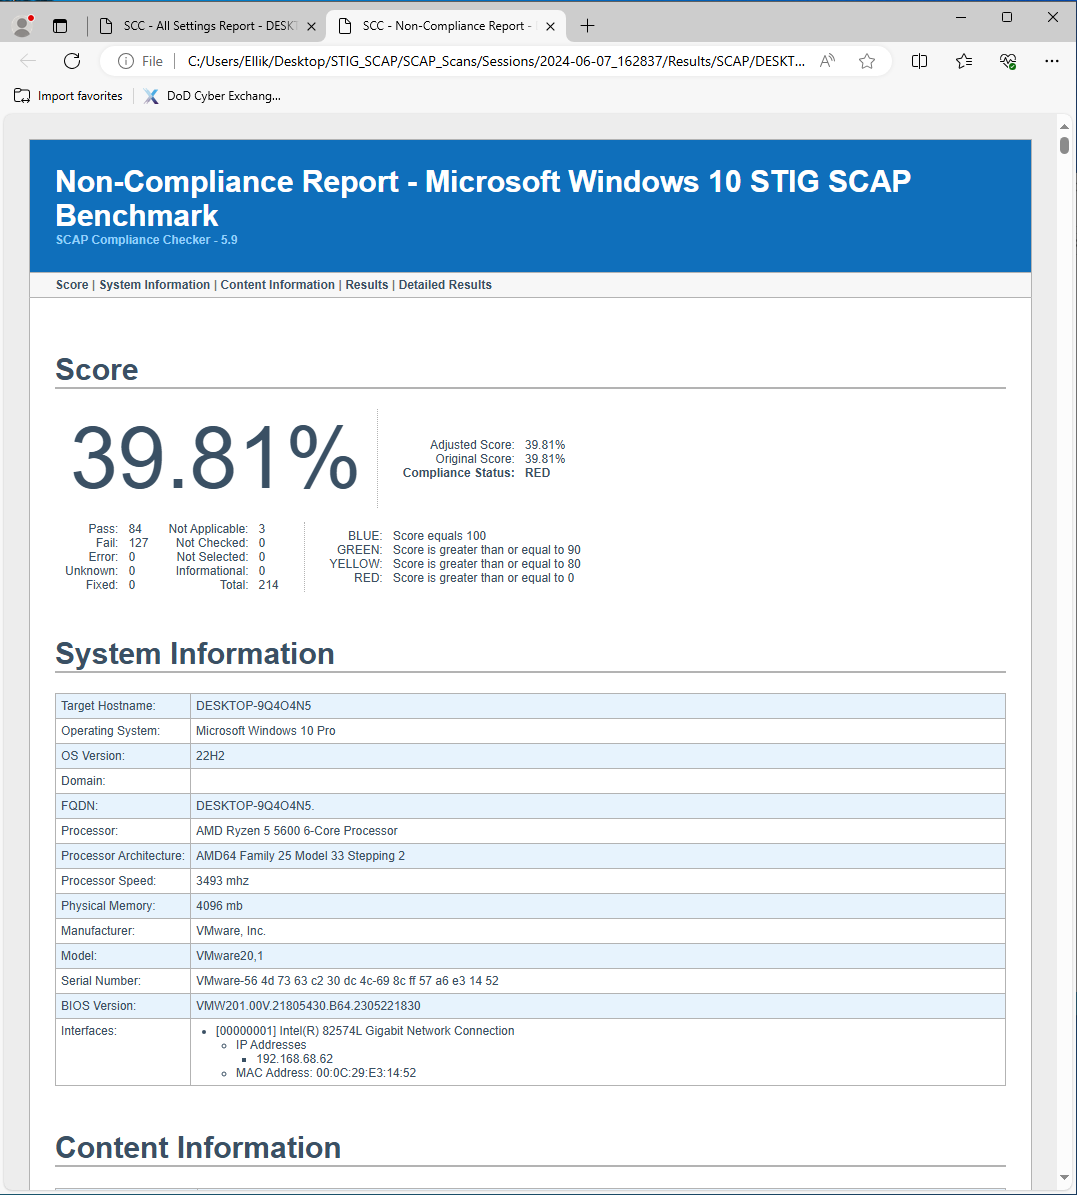Click the browser Back arrow
1077x1195 pixels.
28,61
